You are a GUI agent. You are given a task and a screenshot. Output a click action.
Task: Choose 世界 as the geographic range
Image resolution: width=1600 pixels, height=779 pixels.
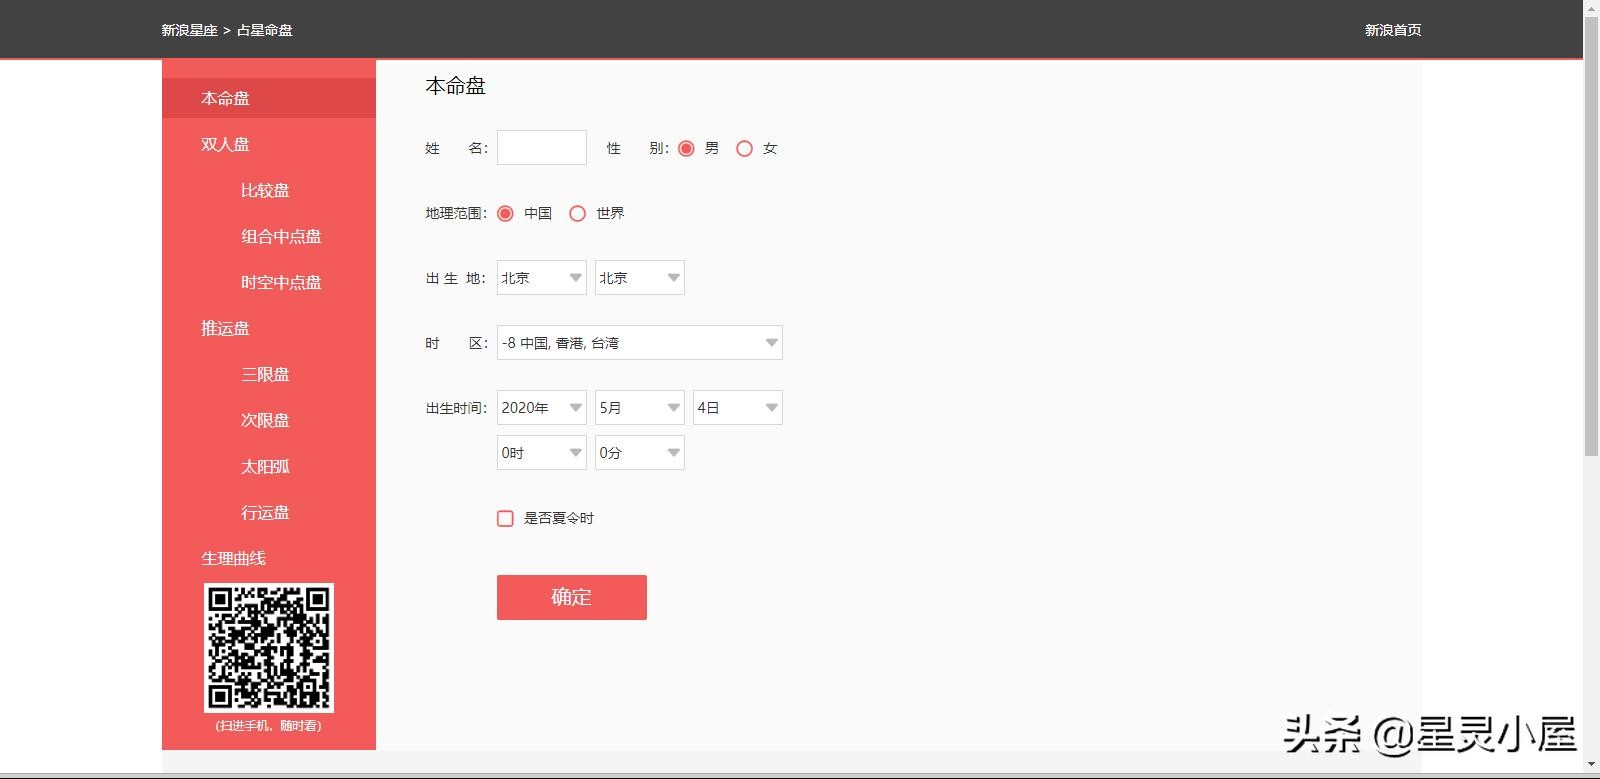[577, 213]
